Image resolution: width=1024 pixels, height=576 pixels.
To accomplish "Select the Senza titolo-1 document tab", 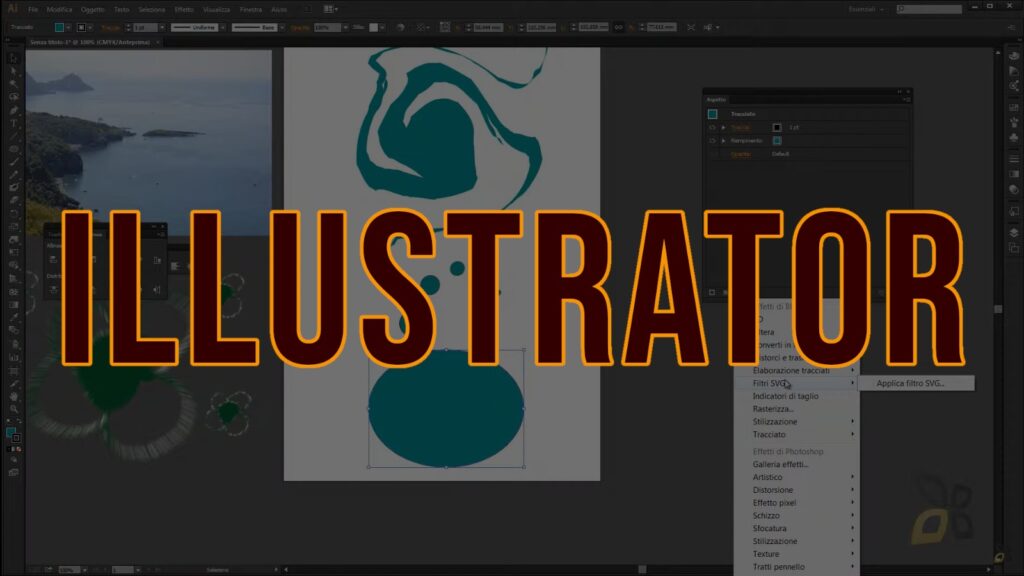I will pyautogui.click(x=90, y=42).
